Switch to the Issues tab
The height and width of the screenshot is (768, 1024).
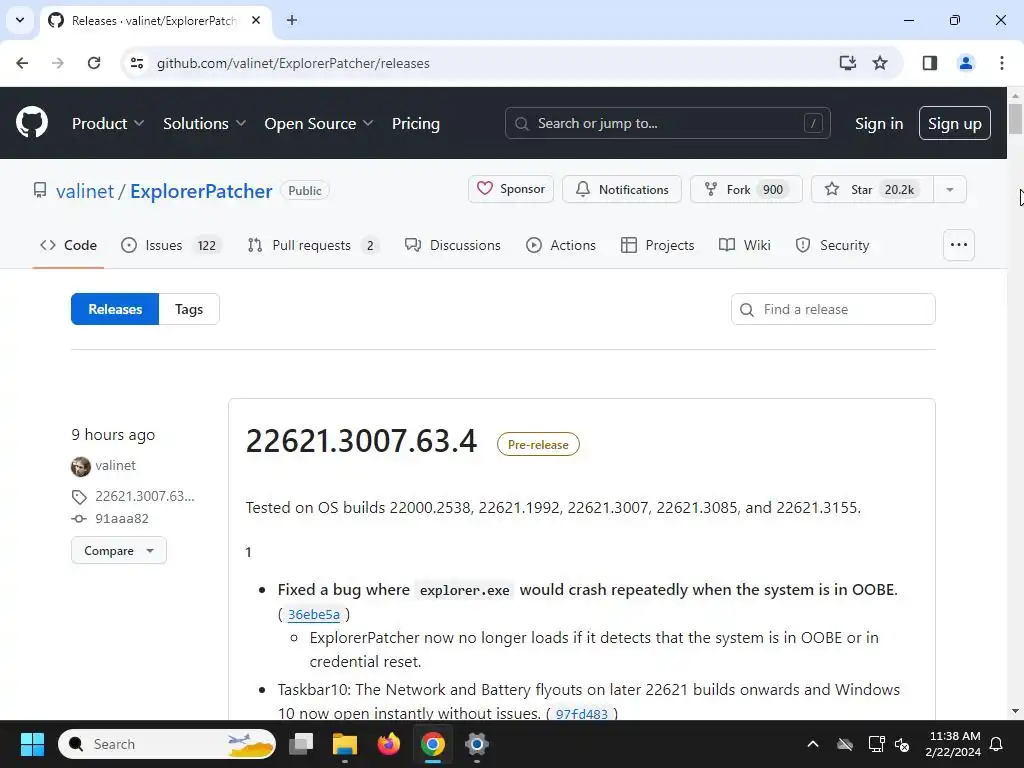[x=171, y=245]
